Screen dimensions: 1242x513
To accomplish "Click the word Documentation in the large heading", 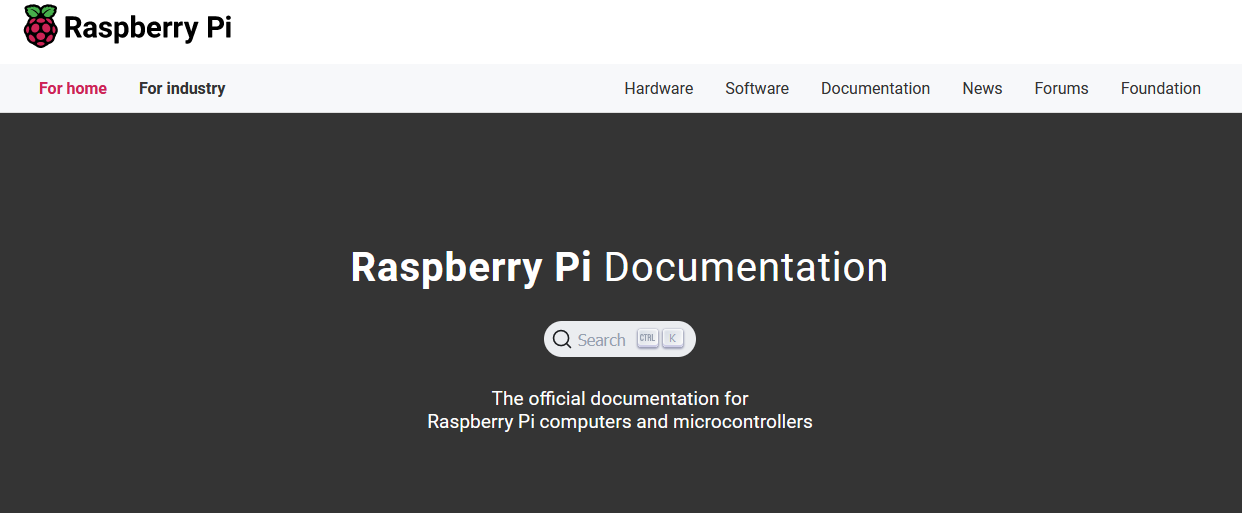I will (746, 267).
